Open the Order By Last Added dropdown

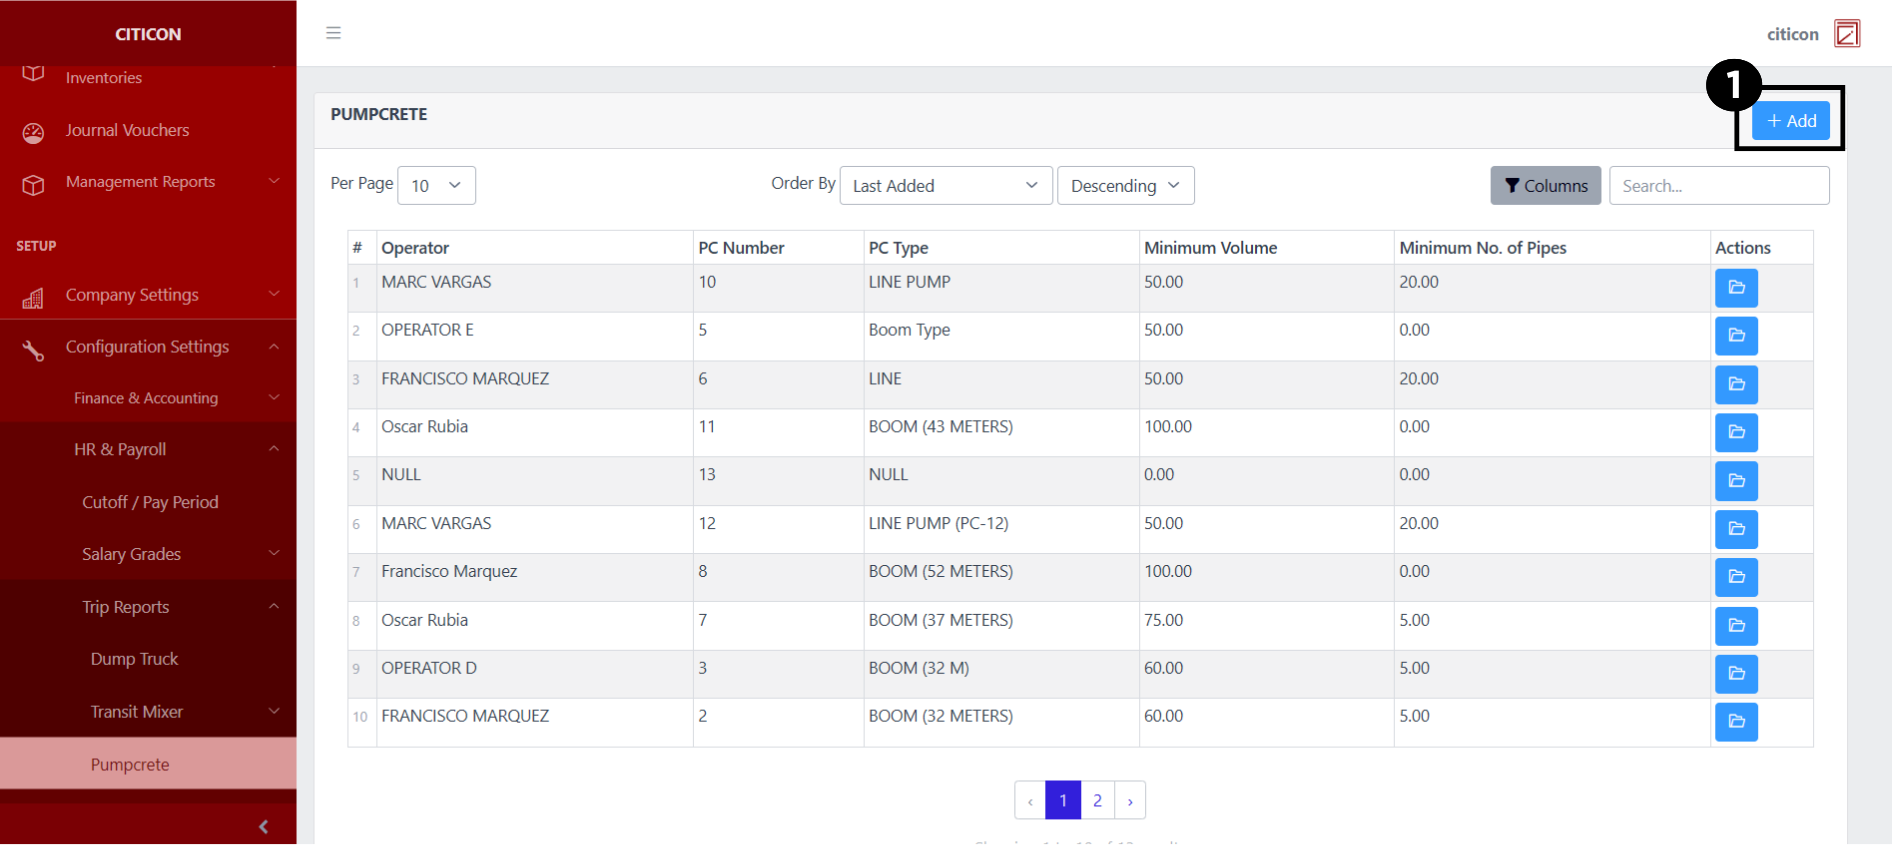pos(945,186)
